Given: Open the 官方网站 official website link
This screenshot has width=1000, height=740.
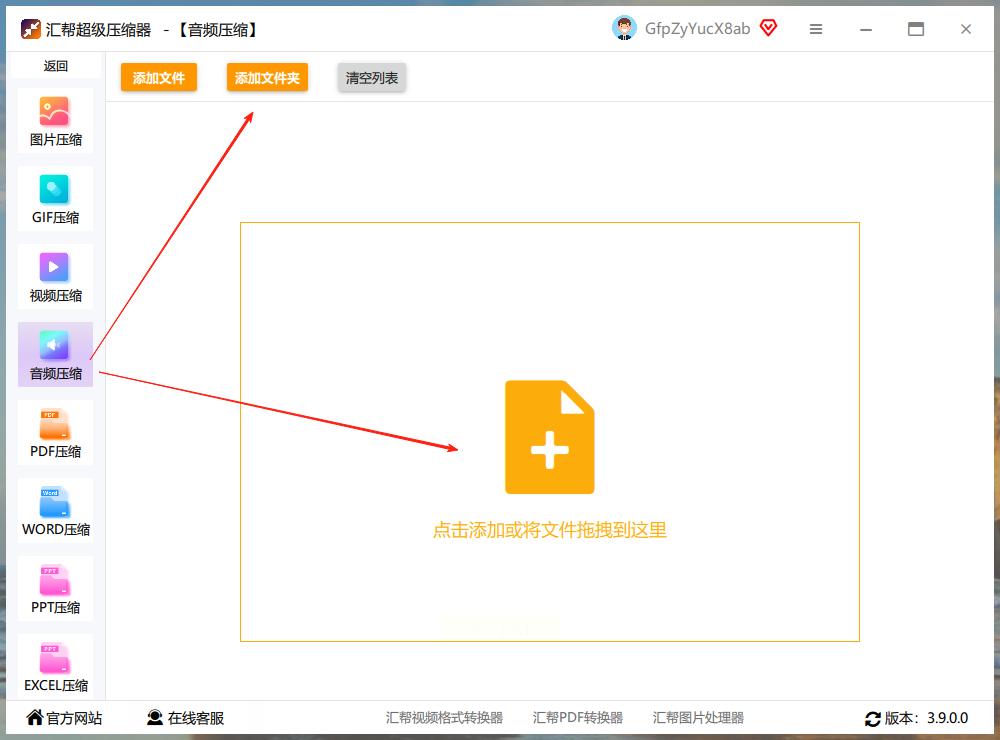Looking at the screenshot, I should [65, 718].
